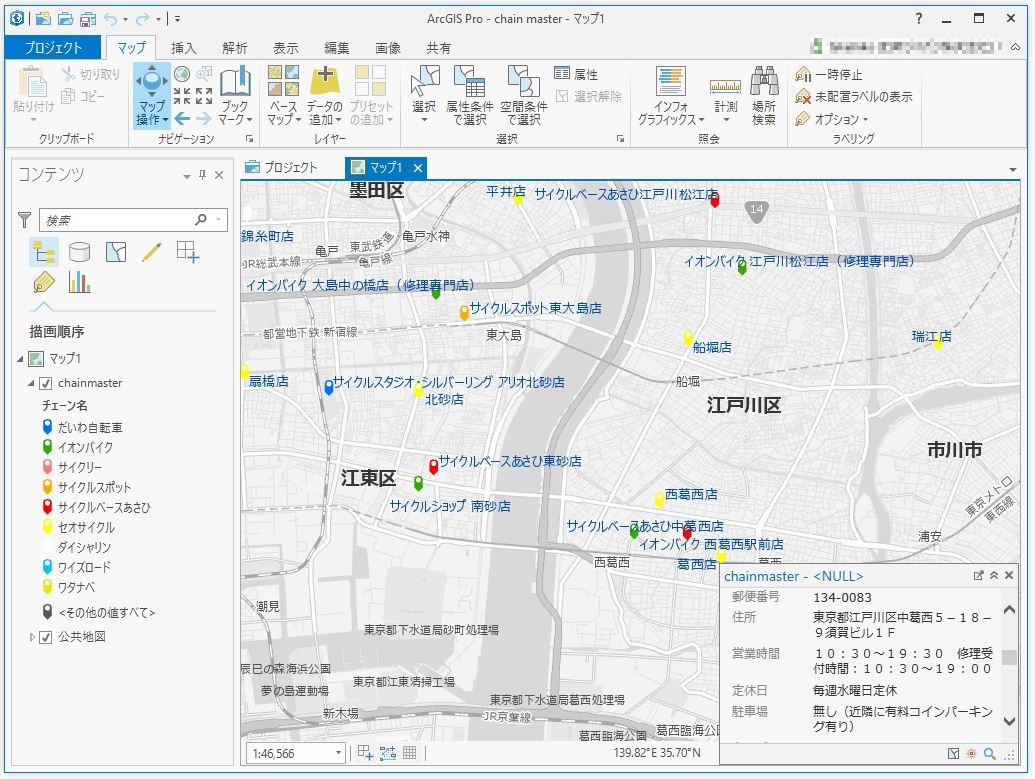Expand the ナビゲーション group dialog launcher

pos(250,139)
